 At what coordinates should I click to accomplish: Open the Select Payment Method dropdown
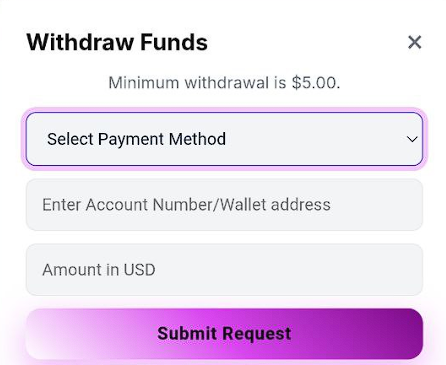click(224, 139)
